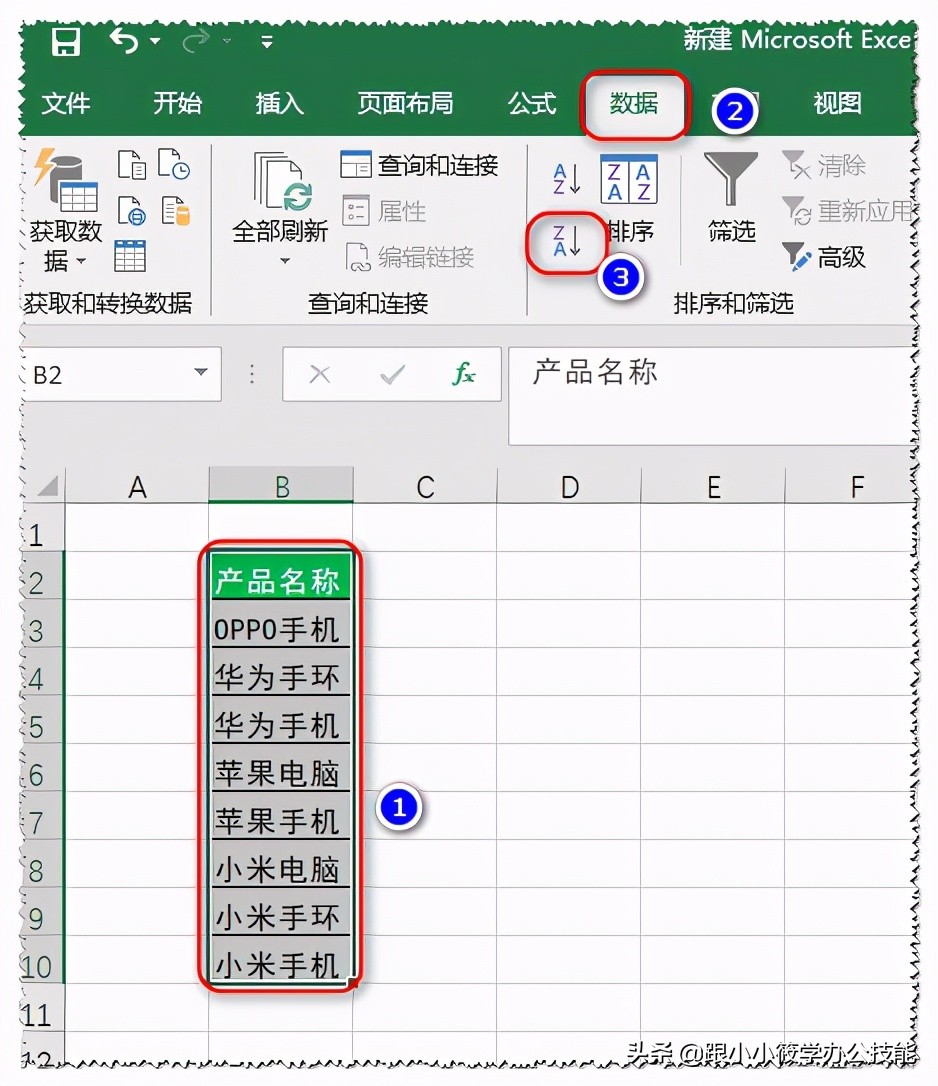Click the Cancel X in formula bar
Image resolution: width=938 pixels, height=1086 pixels.
[319, 375]
